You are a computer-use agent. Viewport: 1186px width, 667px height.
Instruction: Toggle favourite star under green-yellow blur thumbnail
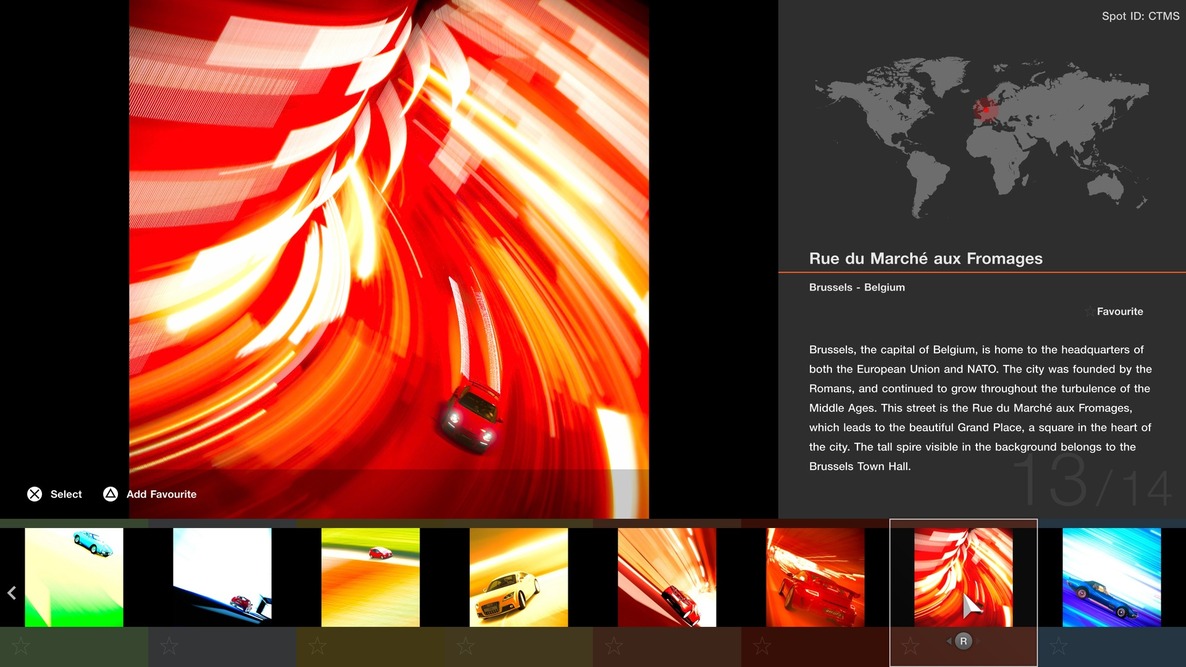pyautogui.click(x=317, y=646)
